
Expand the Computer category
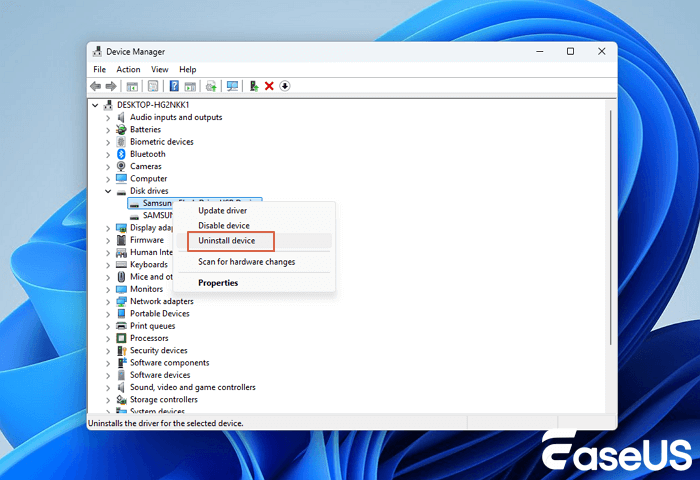(108, 179)
